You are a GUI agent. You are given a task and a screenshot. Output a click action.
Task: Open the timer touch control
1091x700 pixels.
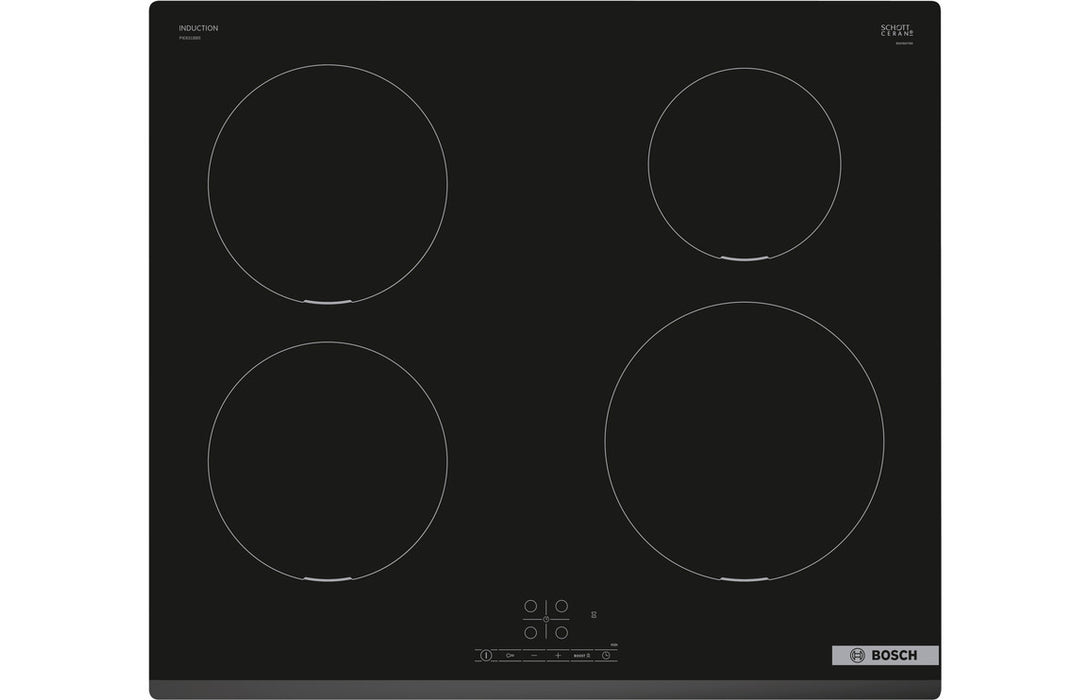[606, 655]
